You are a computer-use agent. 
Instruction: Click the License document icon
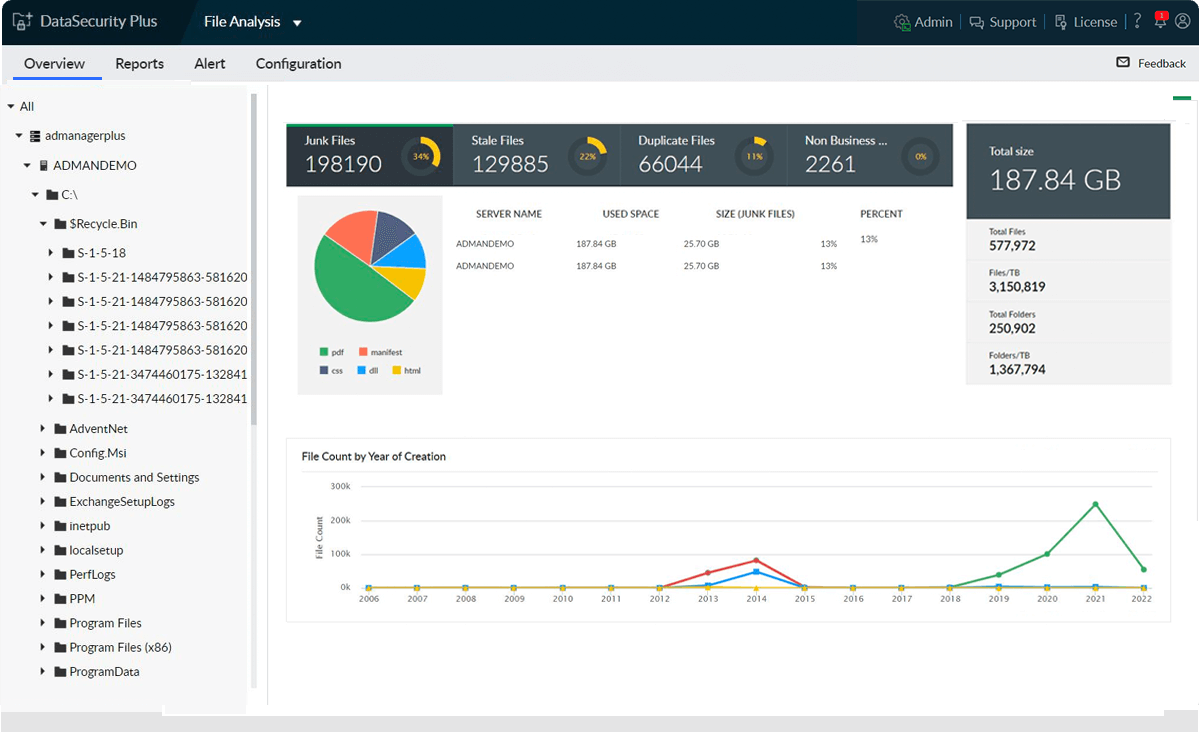click(x=1061, y=22)
